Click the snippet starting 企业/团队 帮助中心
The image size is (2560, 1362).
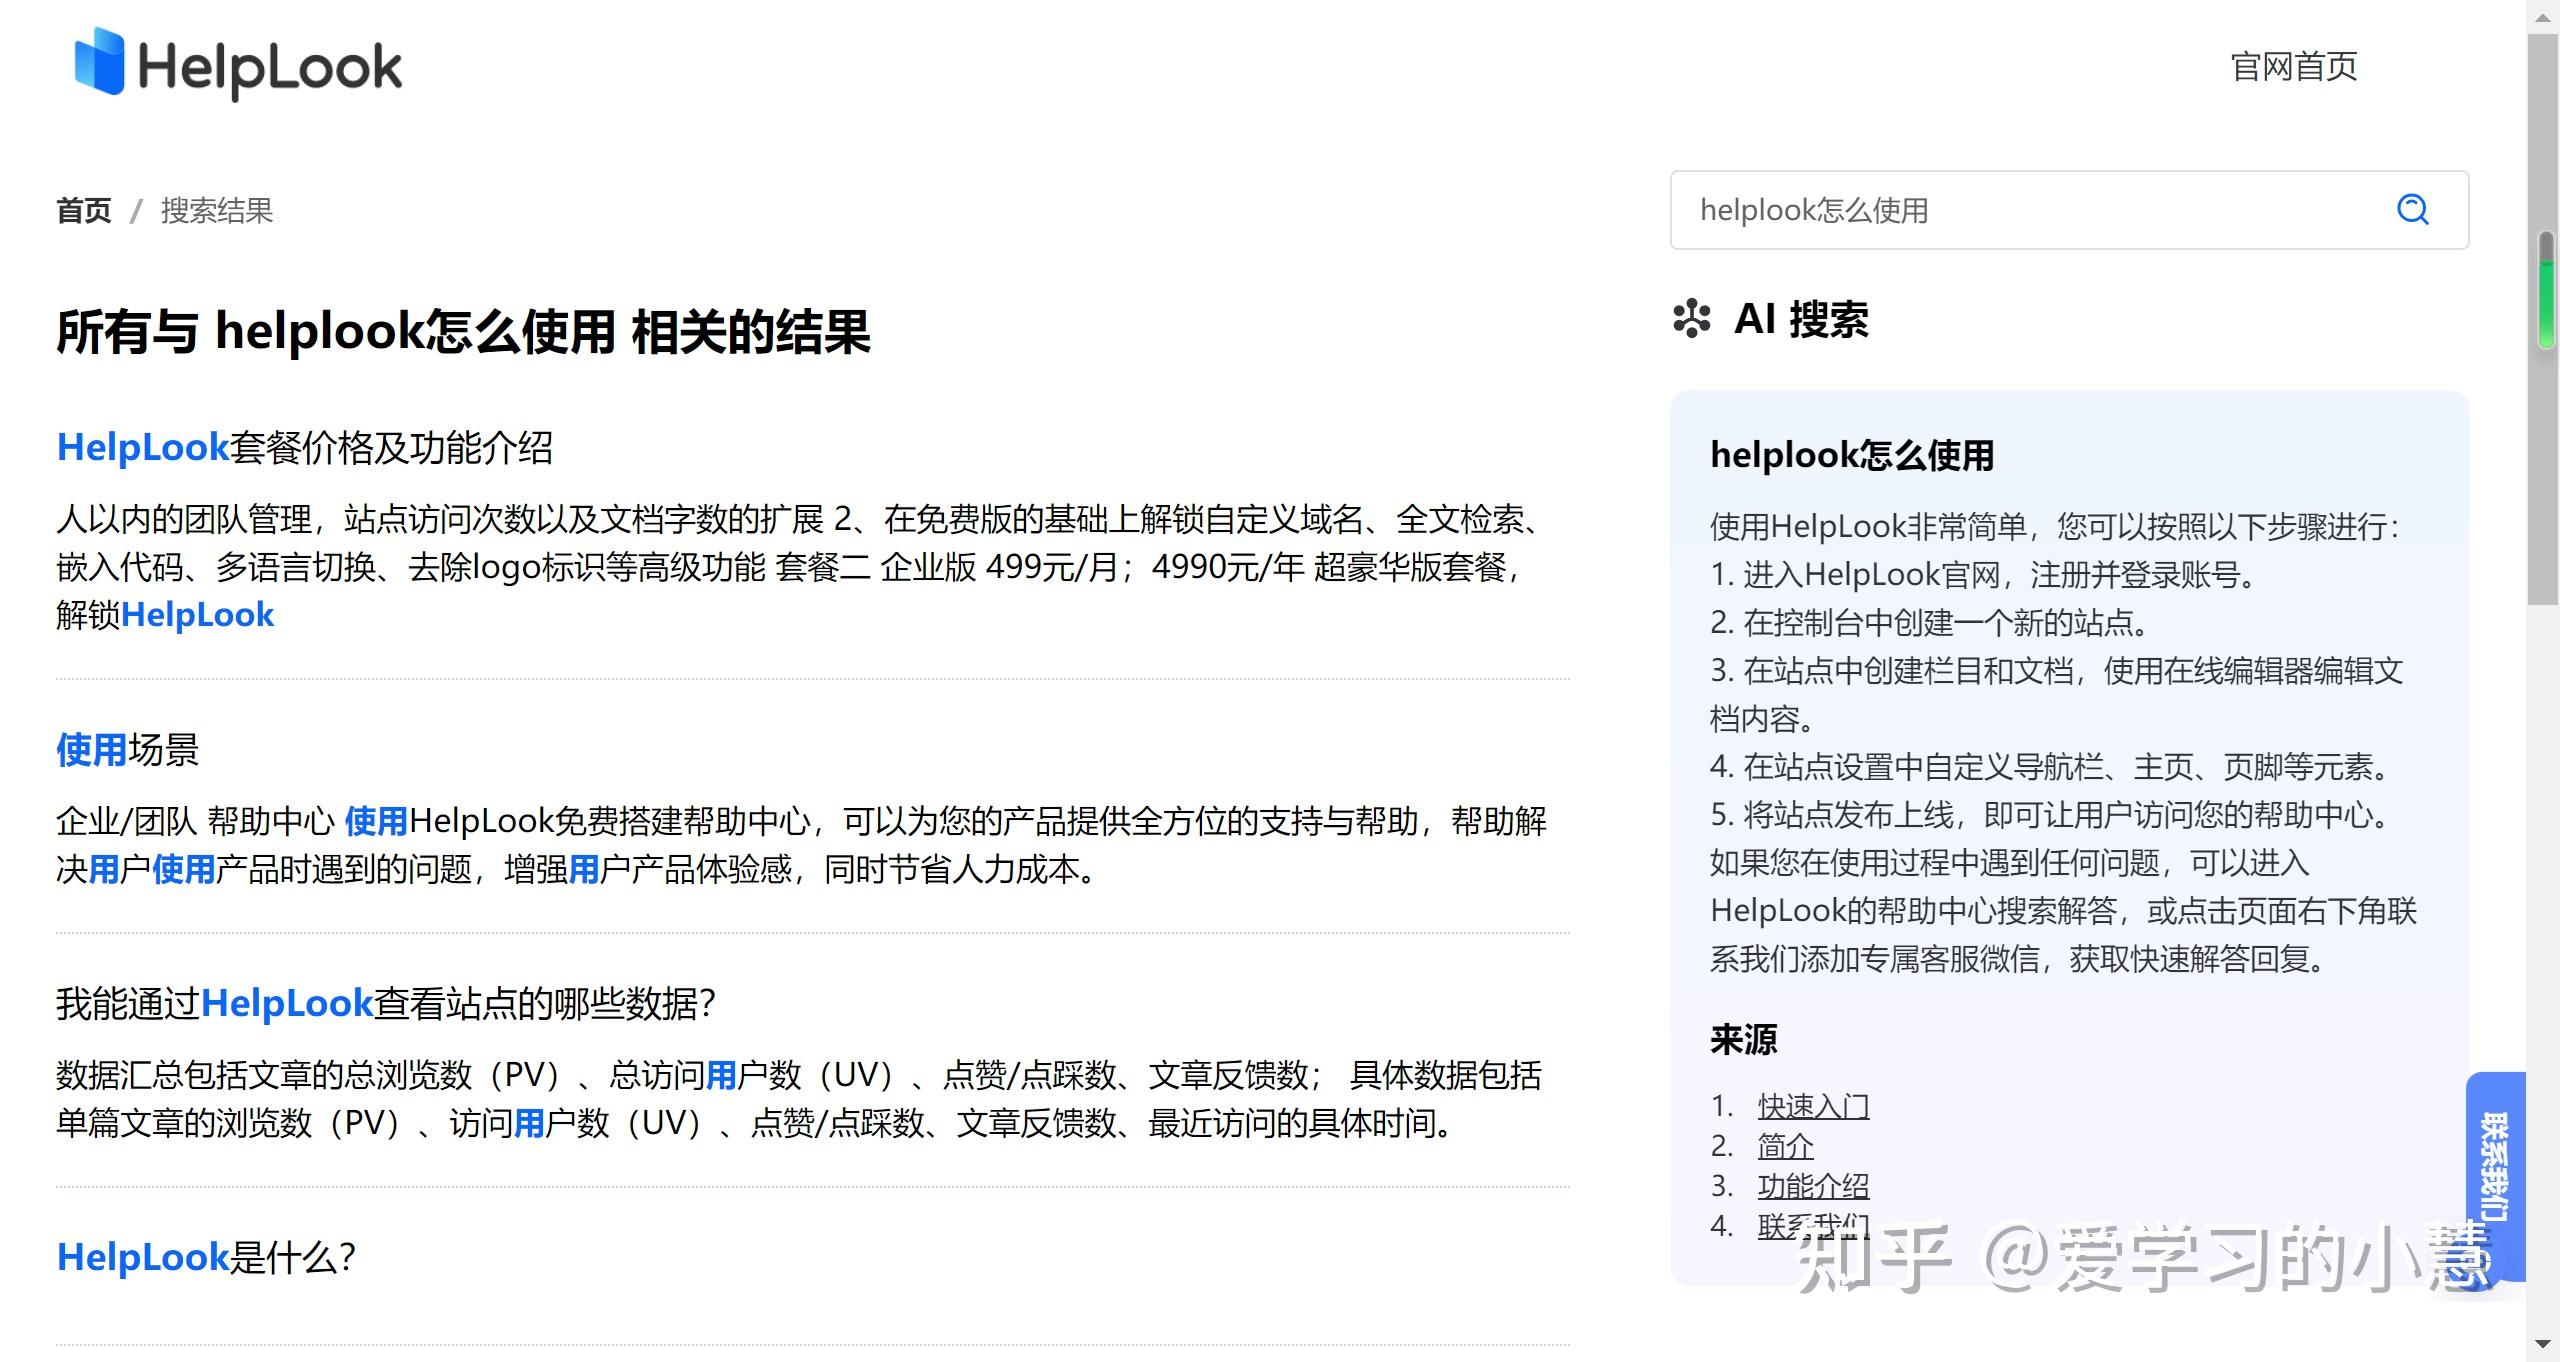pyautogui.click(x=801, y=845)
